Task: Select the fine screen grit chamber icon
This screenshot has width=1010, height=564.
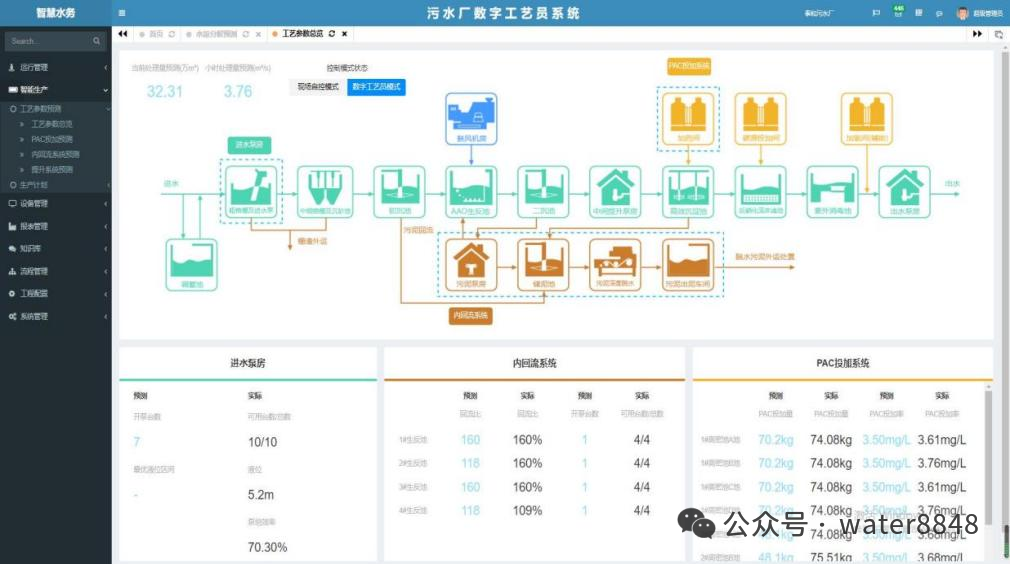Action: [325, 191]
